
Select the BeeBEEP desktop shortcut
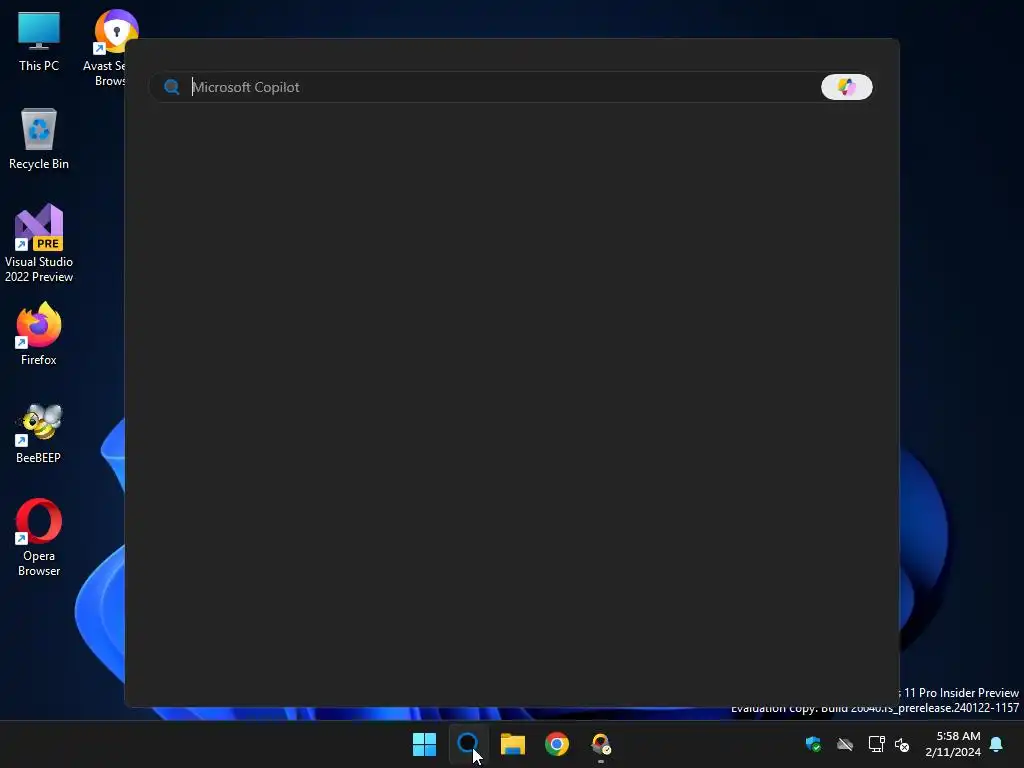tap(39, 432)
